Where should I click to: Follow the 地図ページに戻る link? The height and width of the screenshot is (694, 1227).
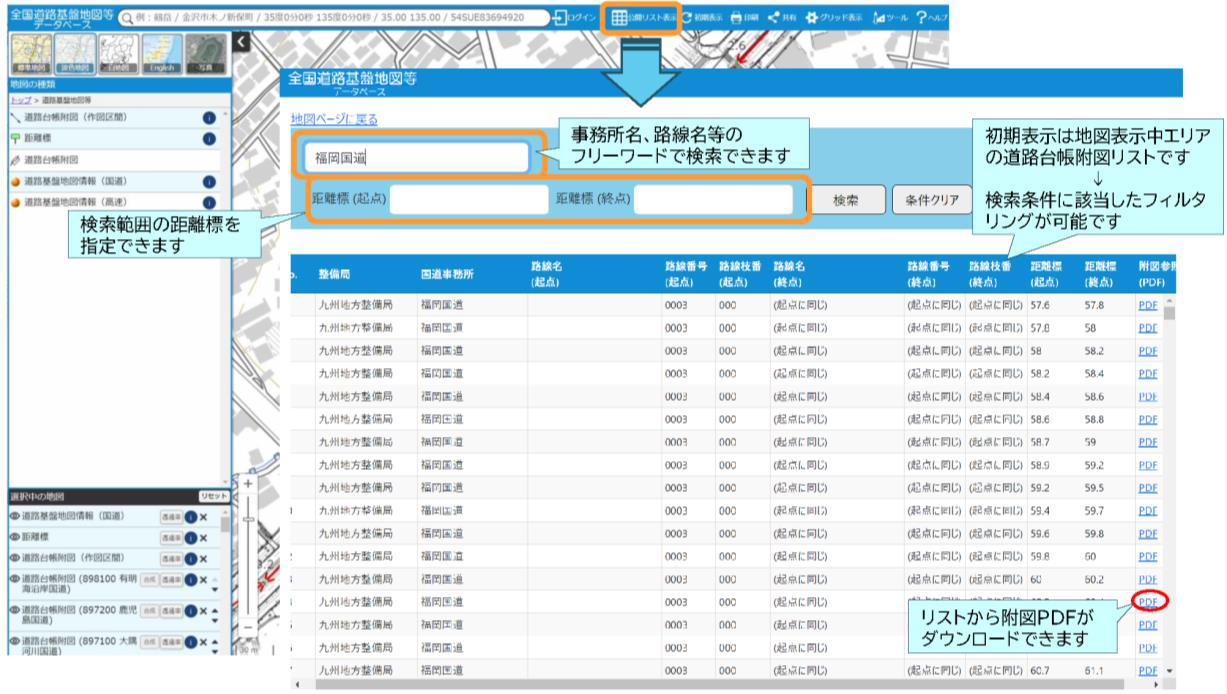(x=334, y=119)
